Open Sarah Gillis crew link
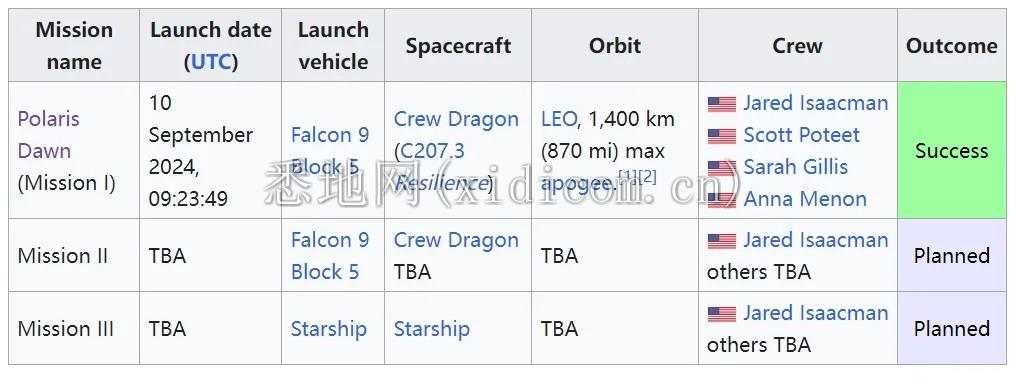Viewport: 1016px width, 380px height. tap(795, 167)
